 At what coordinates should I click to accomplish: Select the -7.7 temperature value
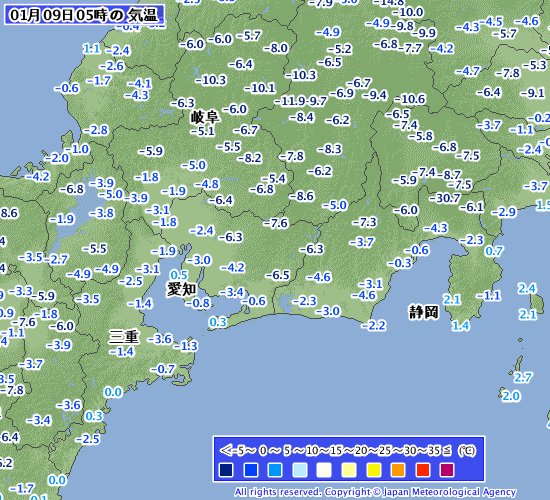pos(410,48)
